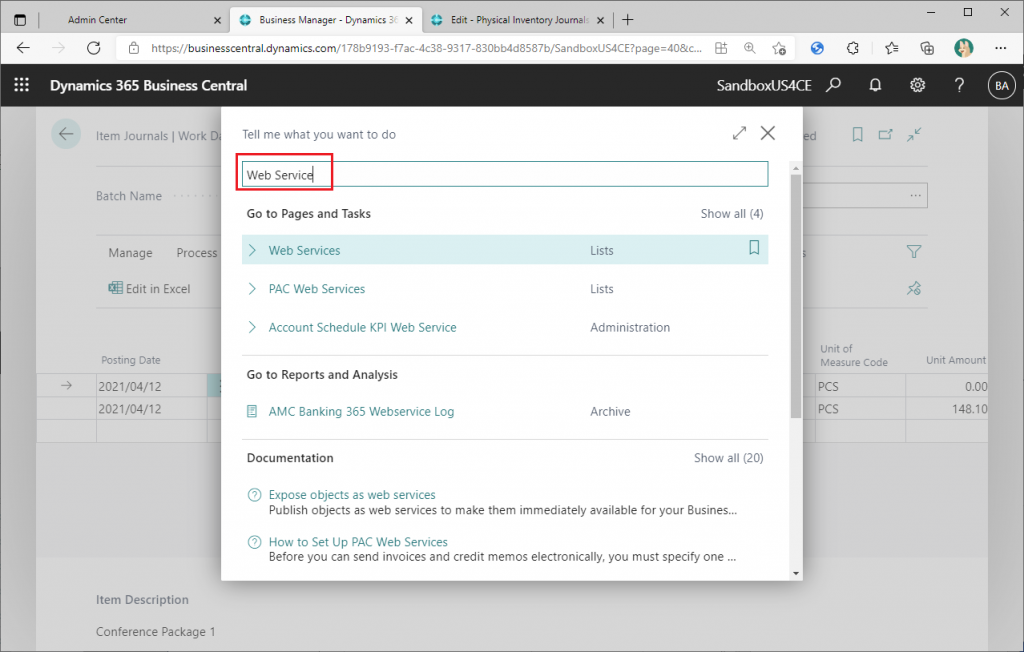Close the Tell Me search dialog
Viewport: 1024px width, 652px height.
pos(768,133)
